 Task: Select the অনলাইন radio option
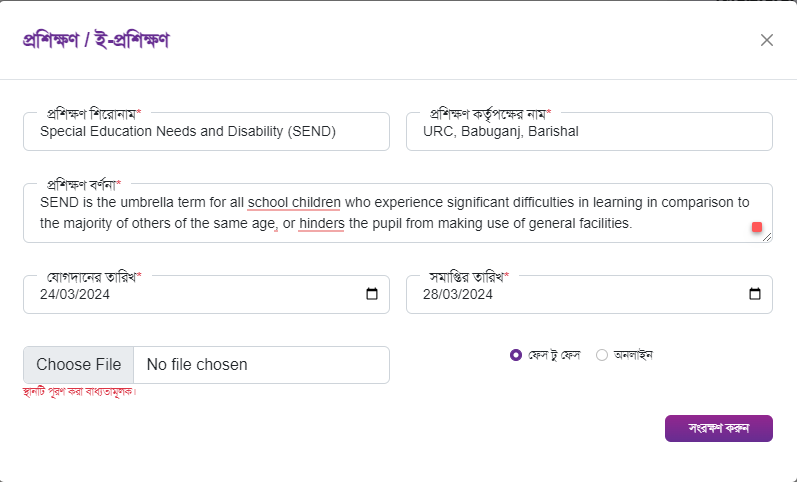(602, 355)
